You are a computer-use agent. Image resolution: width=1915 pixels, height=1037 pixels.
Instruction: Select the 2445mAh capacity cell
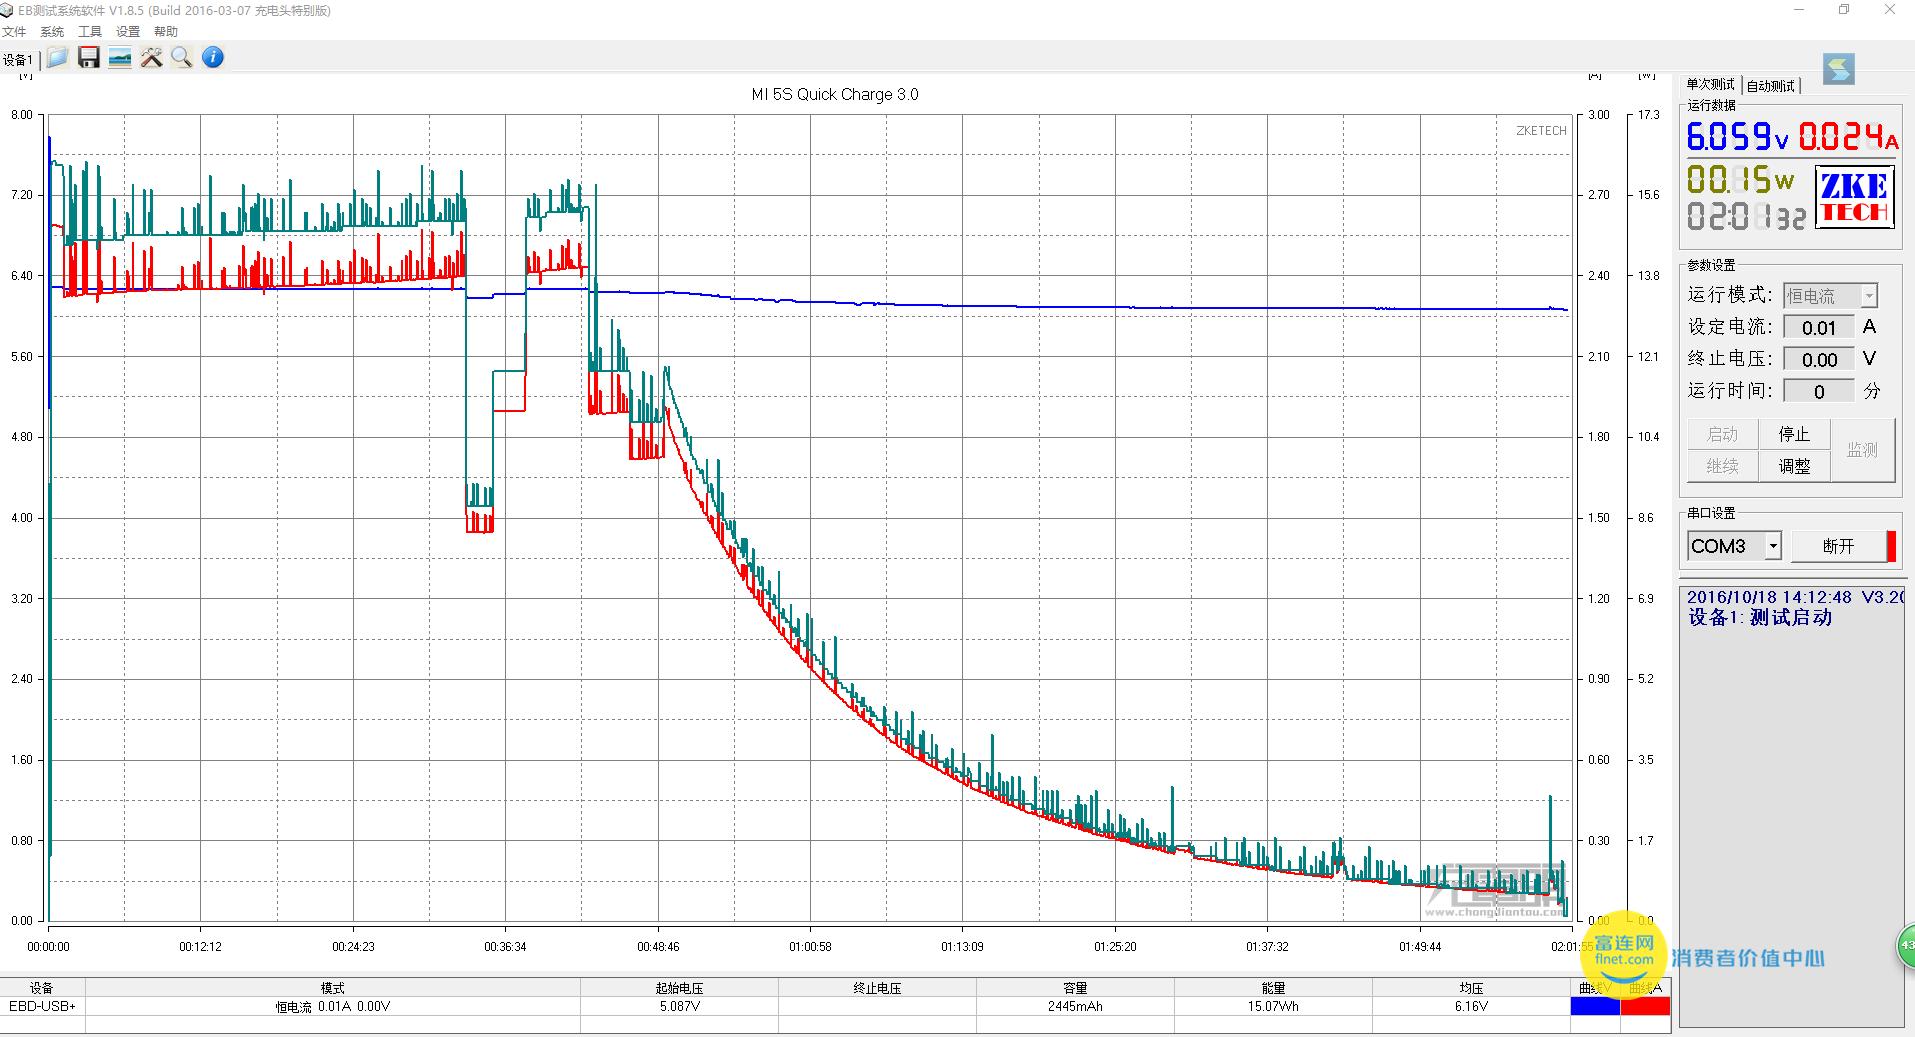coord(1075,1006)
